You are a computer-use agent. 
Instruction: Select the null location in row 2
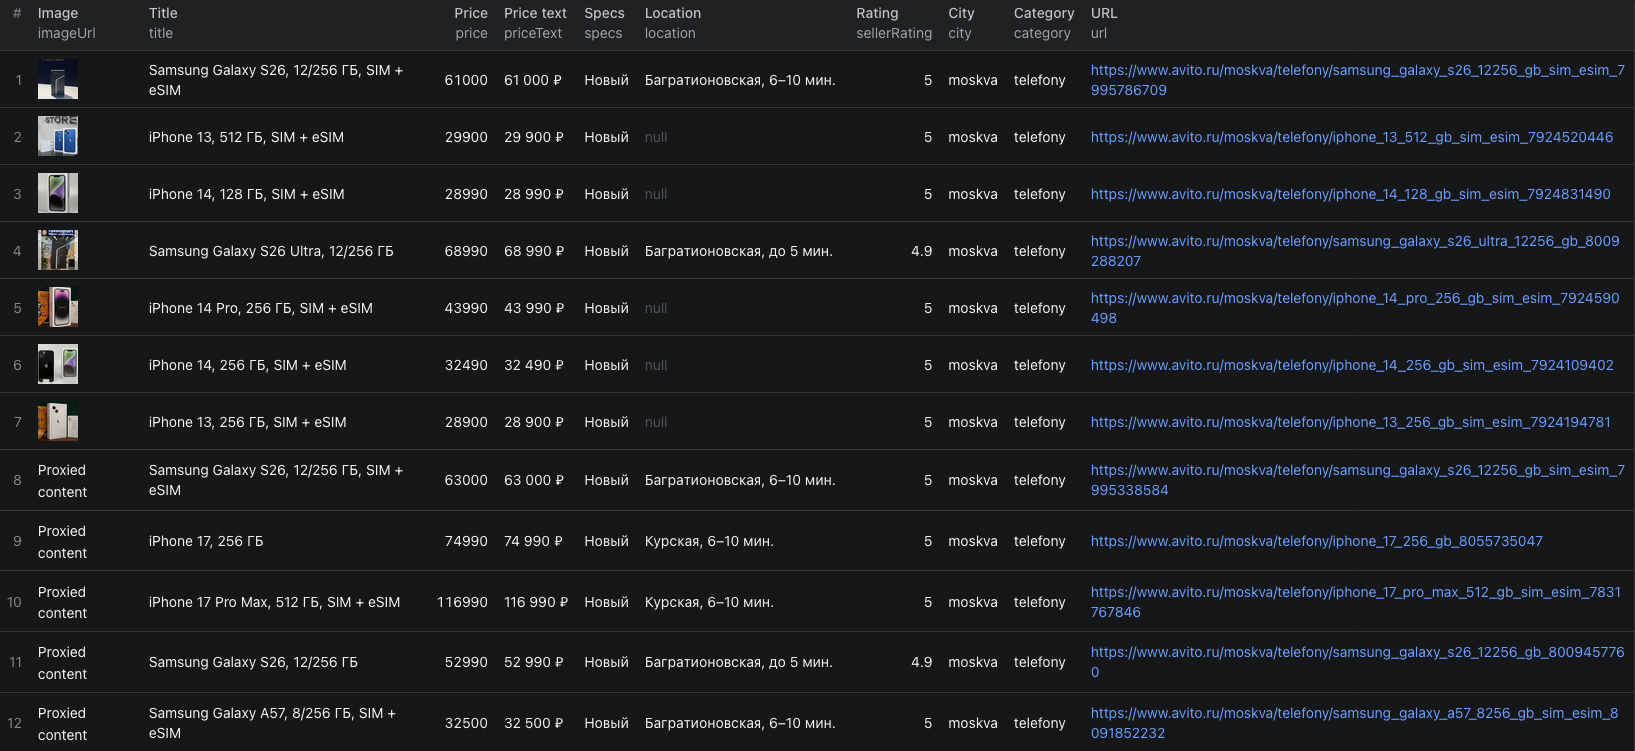(x=656, y=137)
